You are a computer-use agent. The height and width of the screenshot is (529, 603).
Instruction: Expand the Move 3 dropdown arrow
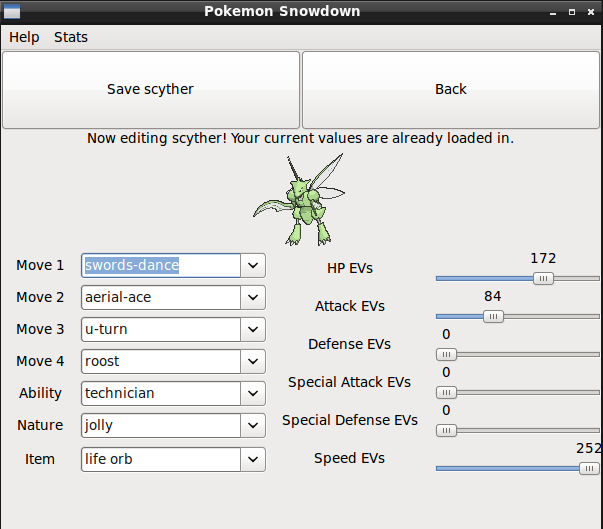[x=253, y=329]
